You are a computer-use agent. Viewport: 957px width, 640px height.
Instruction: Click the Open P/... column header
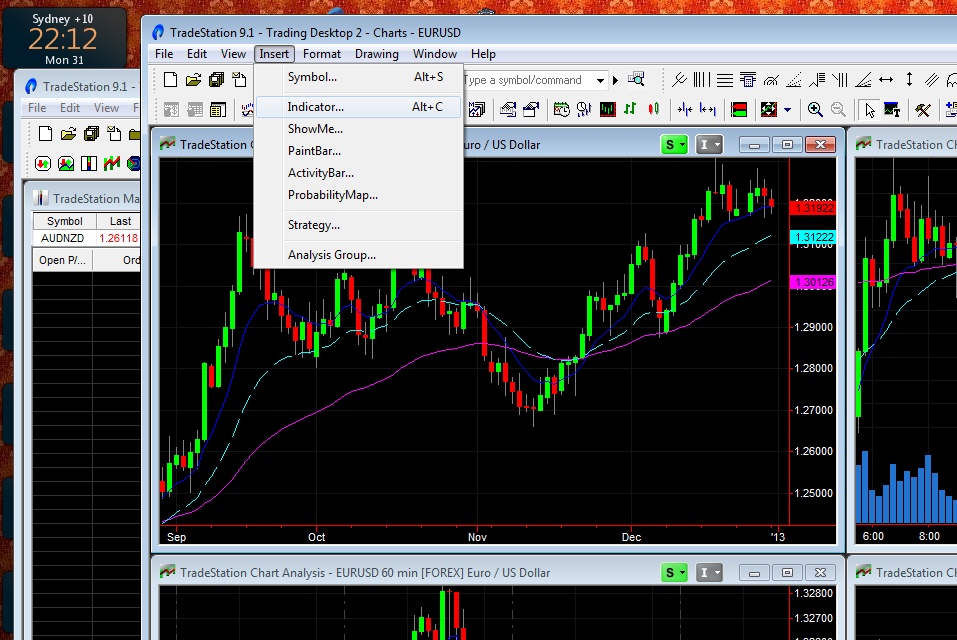coord(62,260)
